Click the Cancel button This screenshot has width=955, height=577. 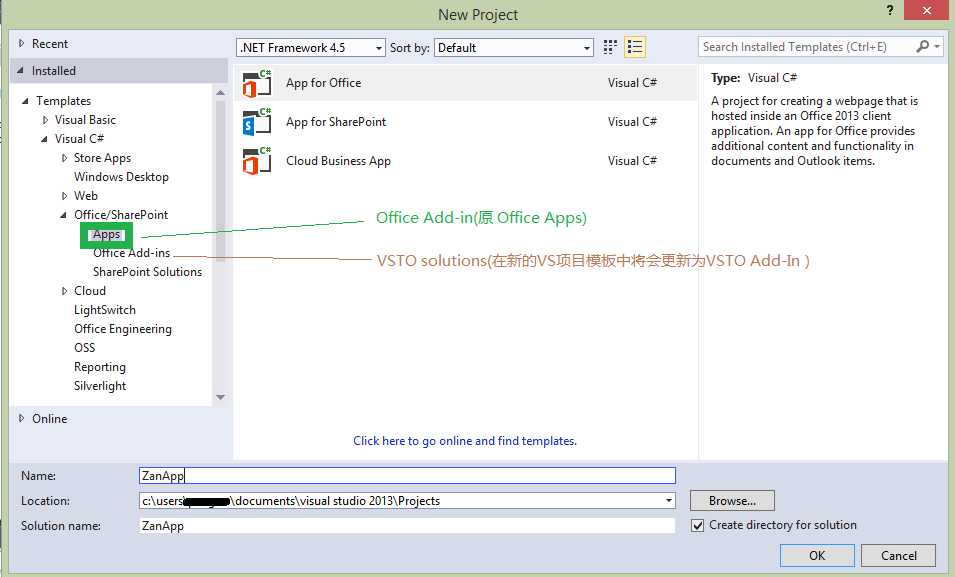click(898, 556)
